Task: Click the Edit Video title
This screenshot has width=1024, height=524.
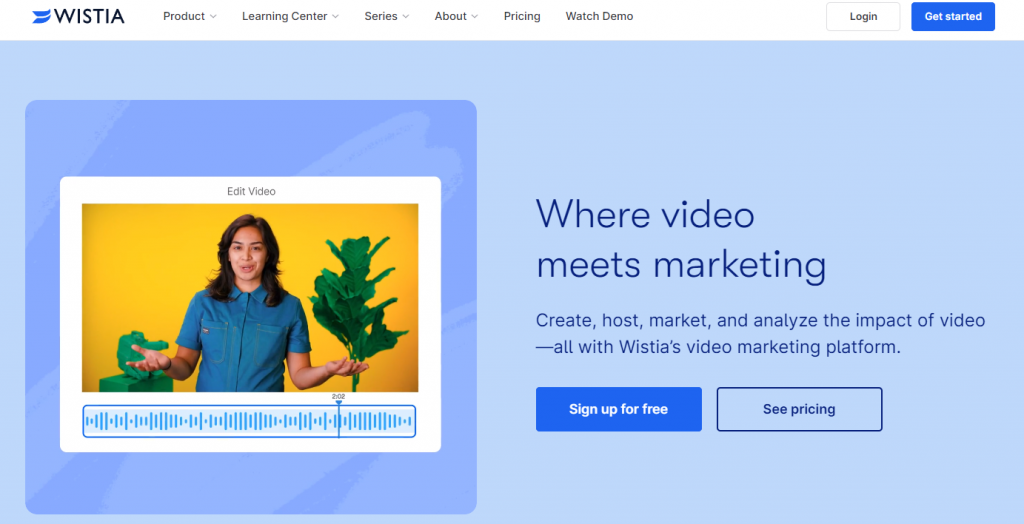Action: tap(251, 191)
